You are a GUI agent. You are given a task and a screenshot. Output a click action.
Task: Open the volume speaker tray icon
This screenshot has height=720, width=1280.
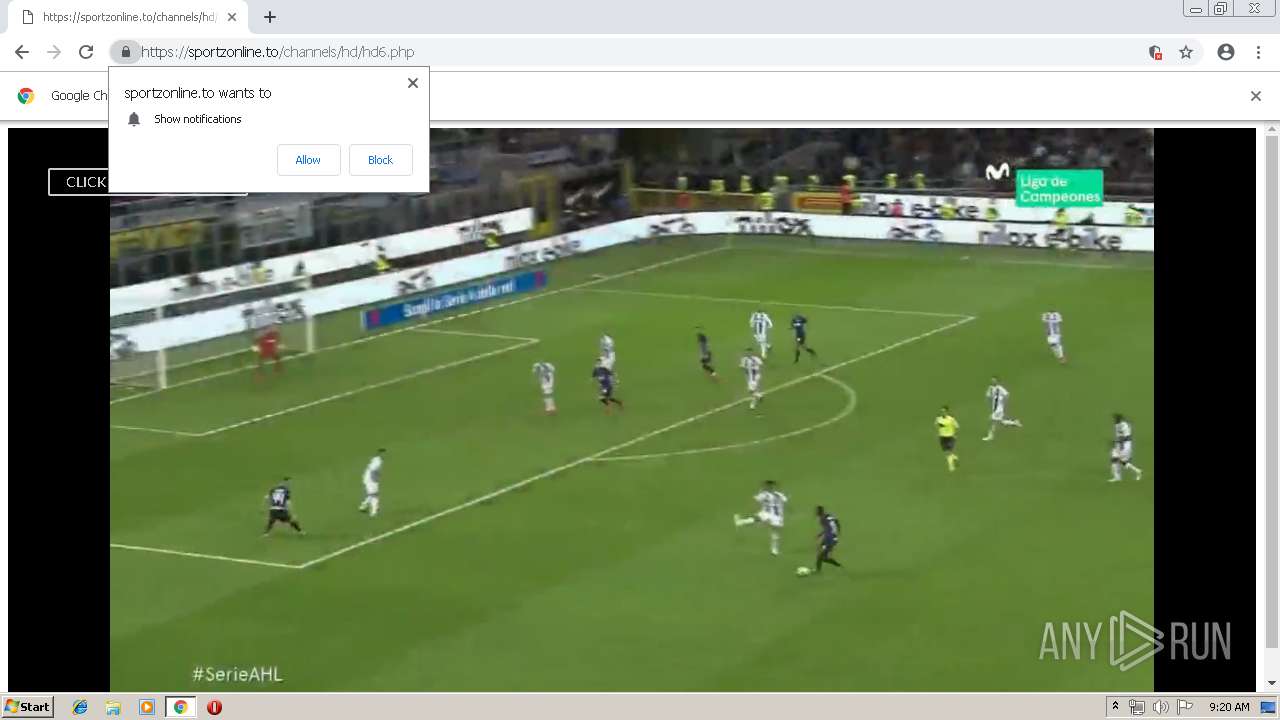tap(1160, 707)
